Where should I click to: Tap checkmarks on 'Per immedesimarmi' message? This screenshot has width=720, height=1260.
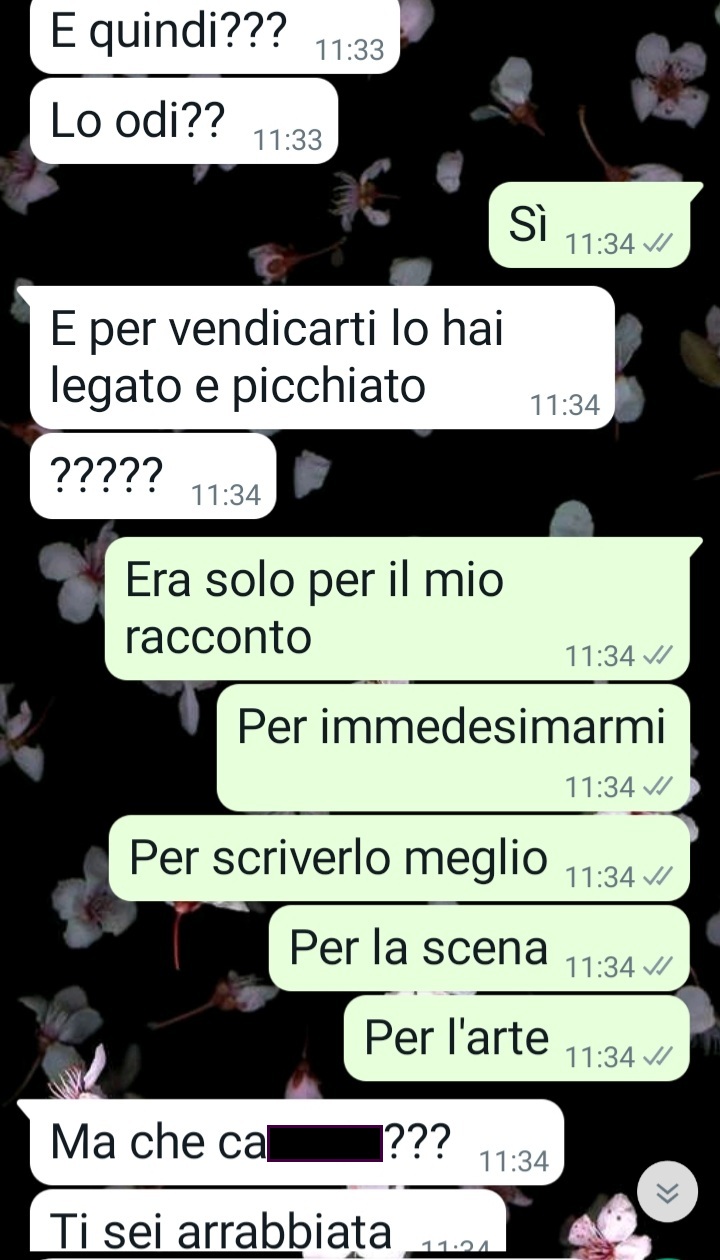coord(656,787)
